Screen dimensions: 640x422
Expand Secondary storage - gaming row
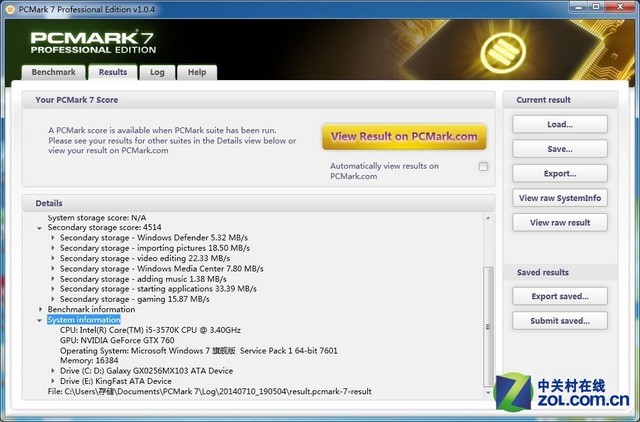click(53, 299)
